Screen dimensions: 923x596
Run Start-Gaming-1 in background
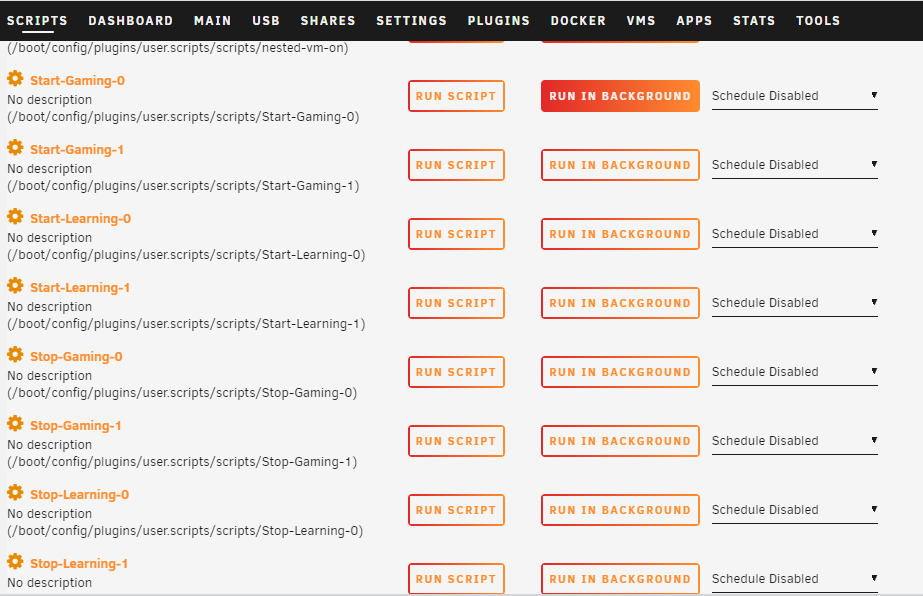[620, 165]
